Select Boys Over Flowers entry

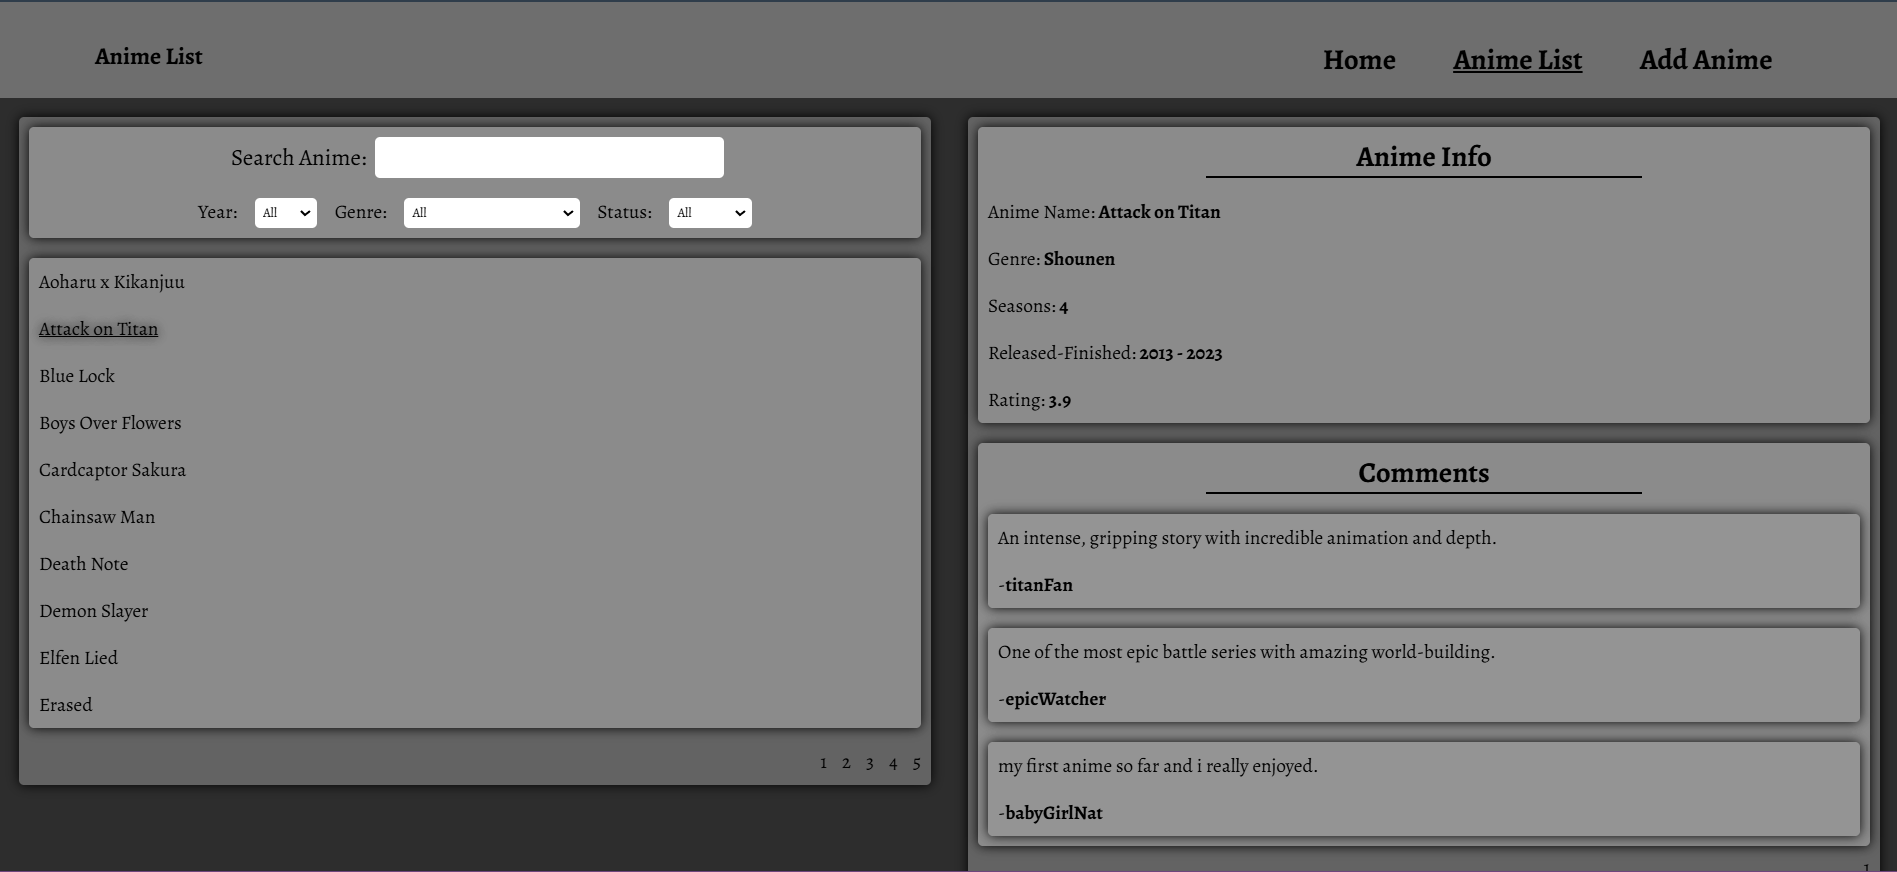pos(110,423)
